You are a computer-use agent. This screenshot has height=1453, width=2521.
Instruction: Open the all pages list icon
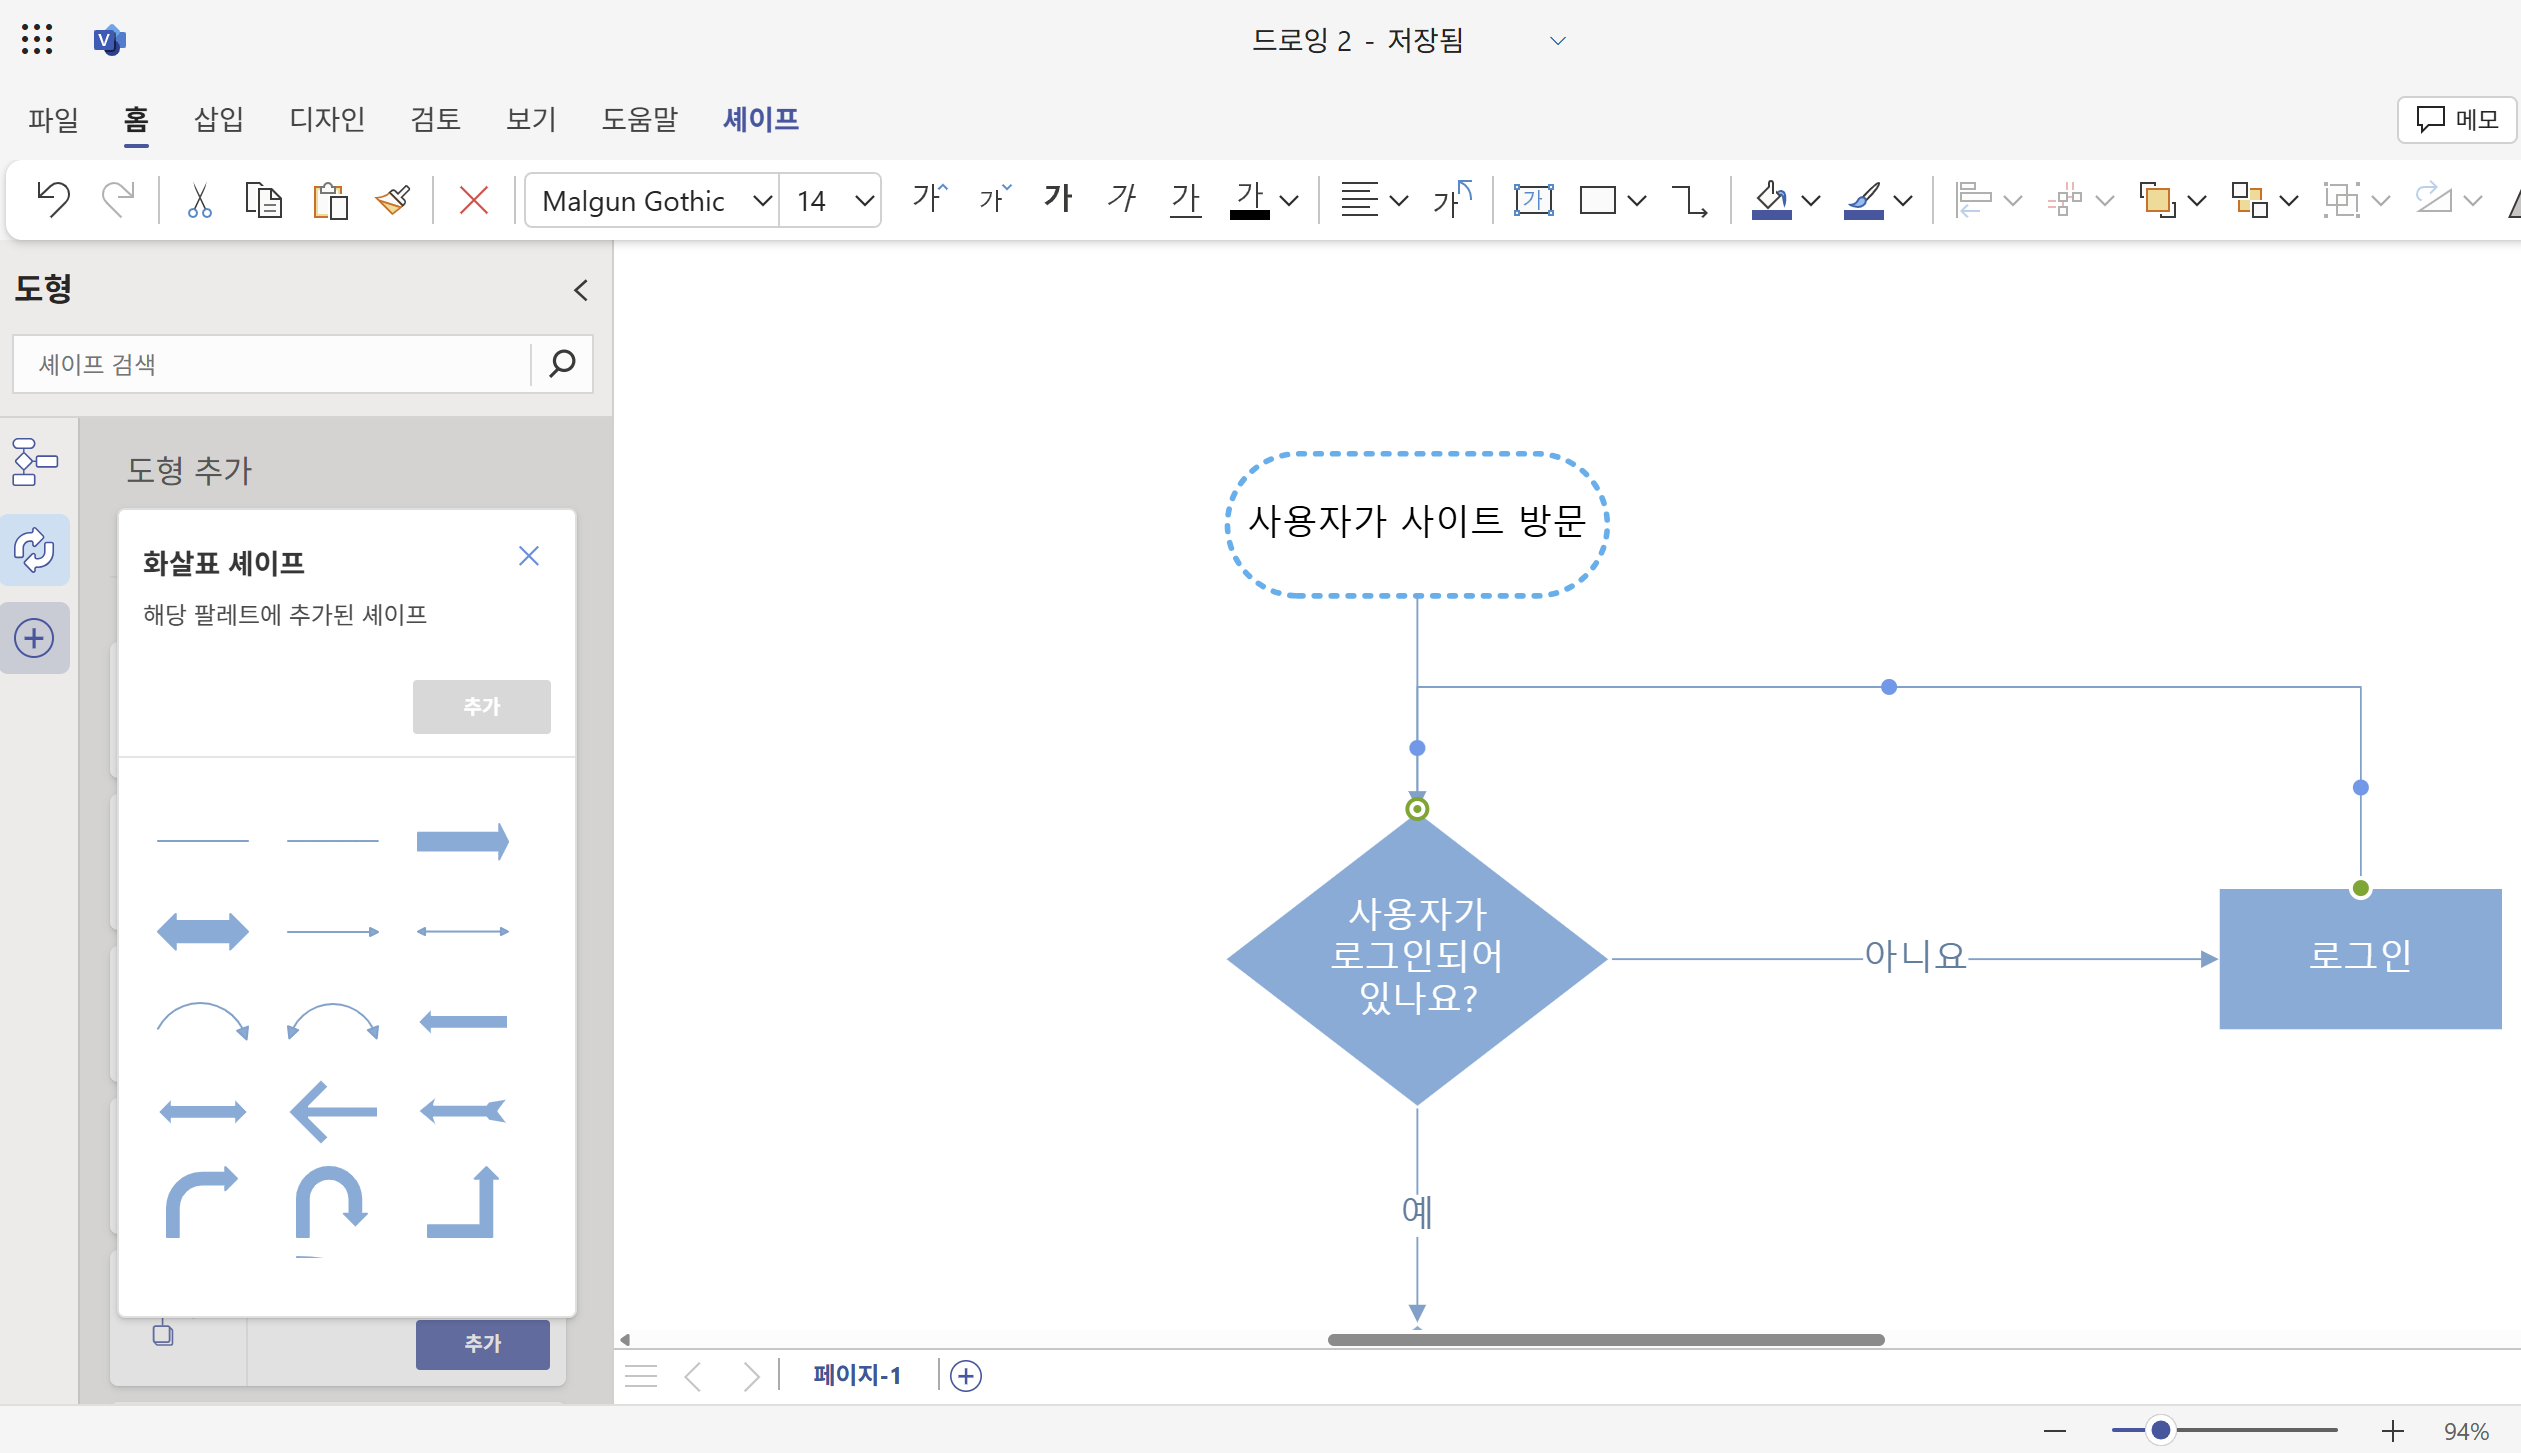click(x=641, y=1376)
